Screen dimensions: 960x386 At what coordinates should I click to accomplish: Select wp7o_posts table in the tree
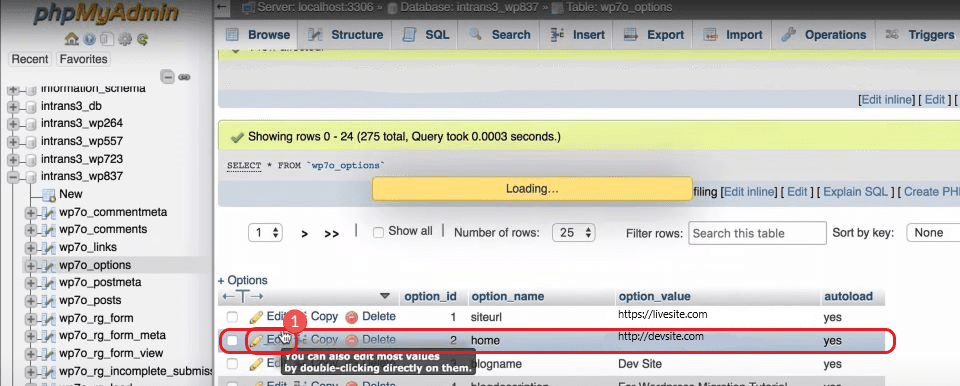click(90, 300)
